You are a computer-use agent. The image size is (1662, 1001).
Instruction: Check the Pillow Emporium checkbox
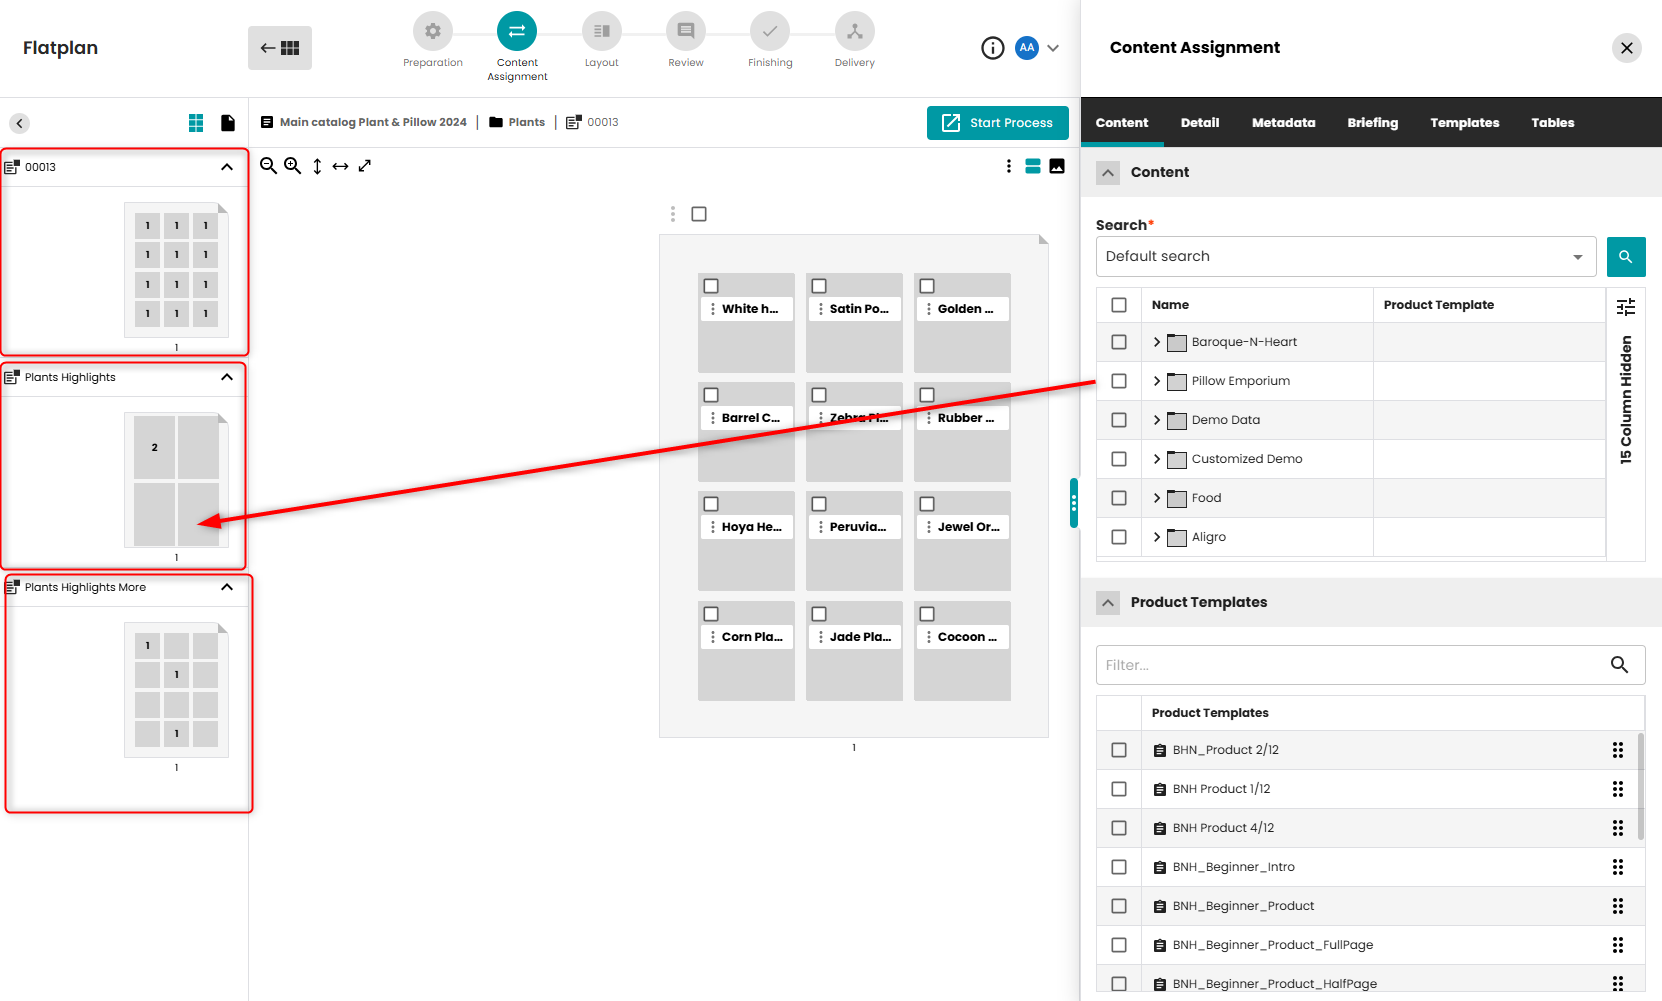click(1118, 381)
